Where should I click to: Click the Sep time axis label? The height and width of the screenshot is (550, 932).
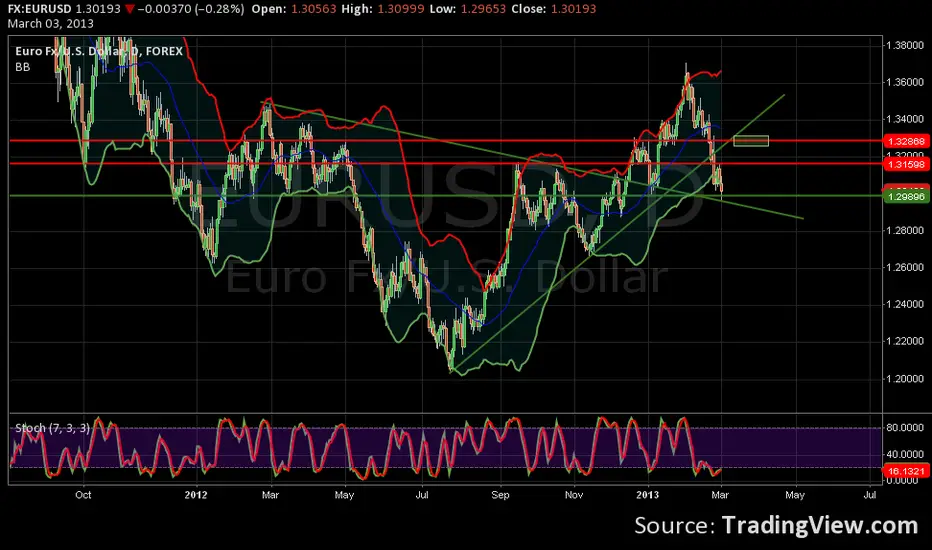tap(500, 495)
